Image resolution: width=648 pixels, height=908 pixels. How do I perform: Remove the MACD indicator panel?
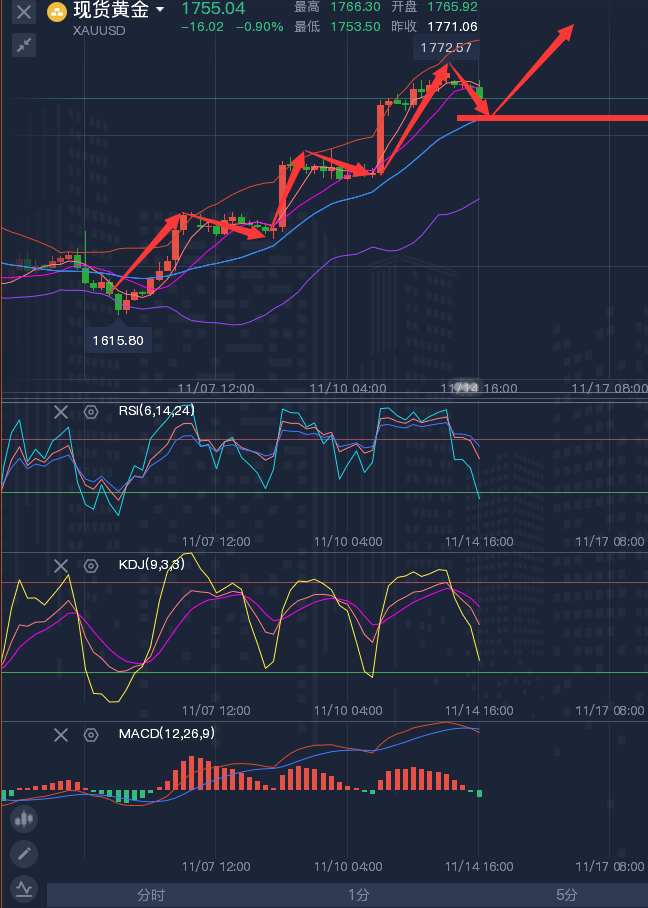click(61, 735)
